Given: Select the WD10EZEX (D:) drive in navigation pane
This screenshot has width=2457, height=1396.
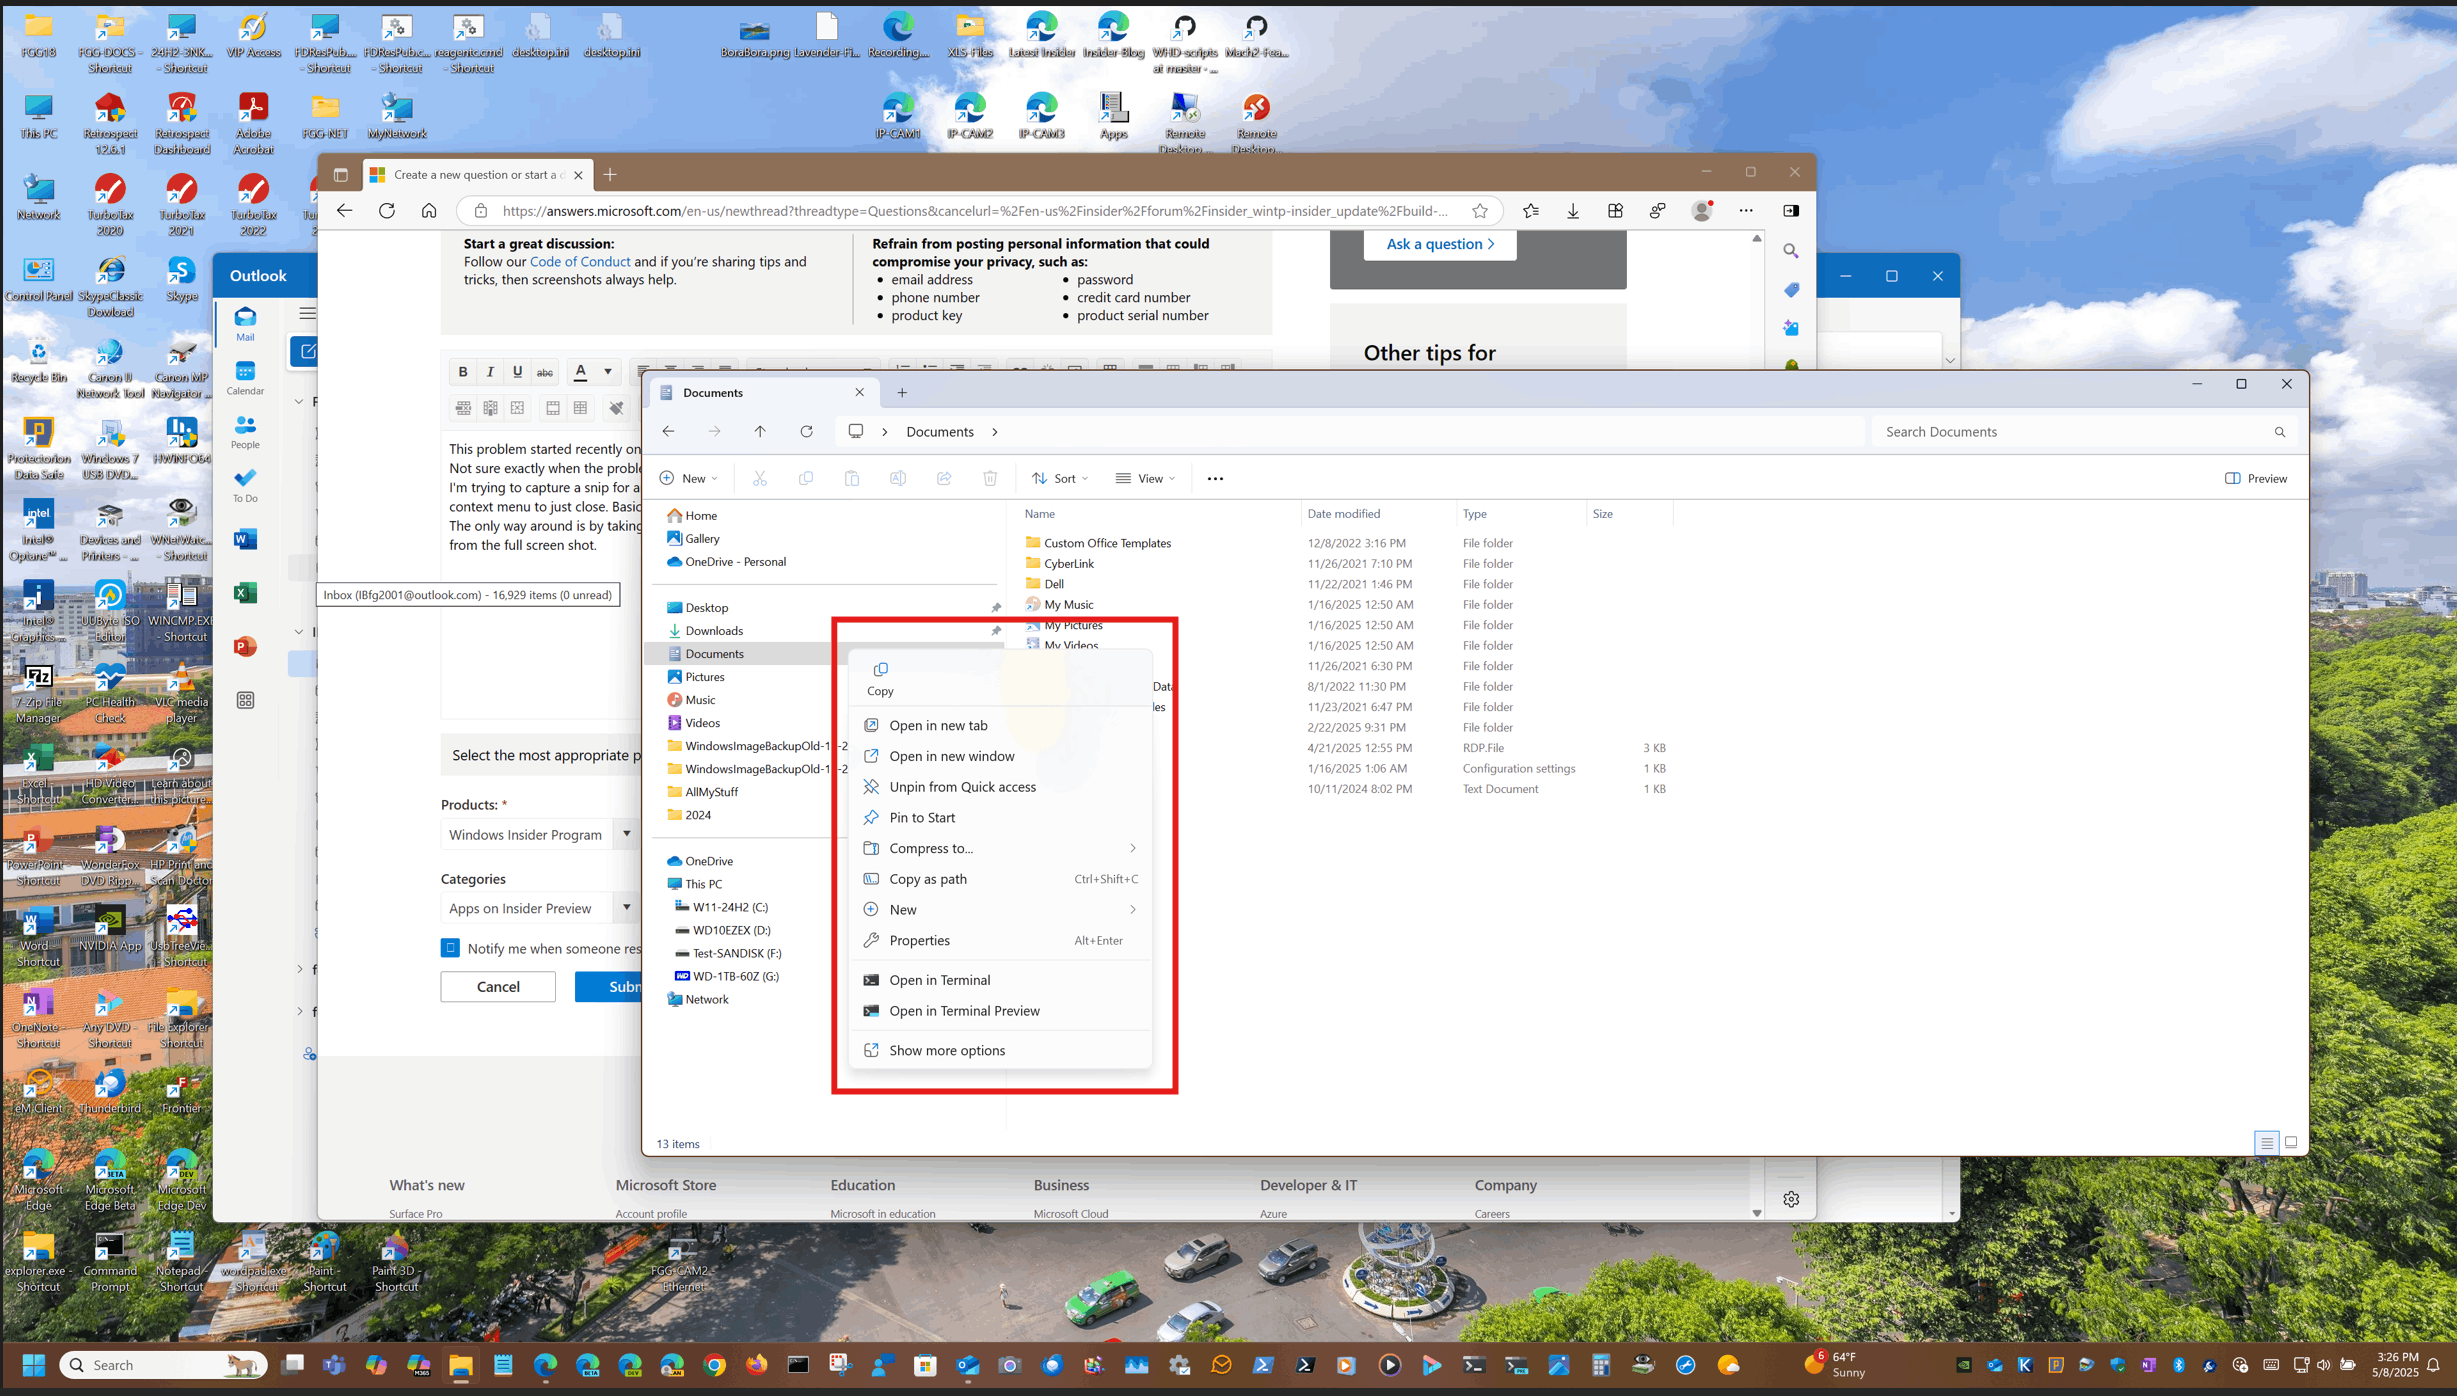Looking at the screenshot, I should [731, 930].
